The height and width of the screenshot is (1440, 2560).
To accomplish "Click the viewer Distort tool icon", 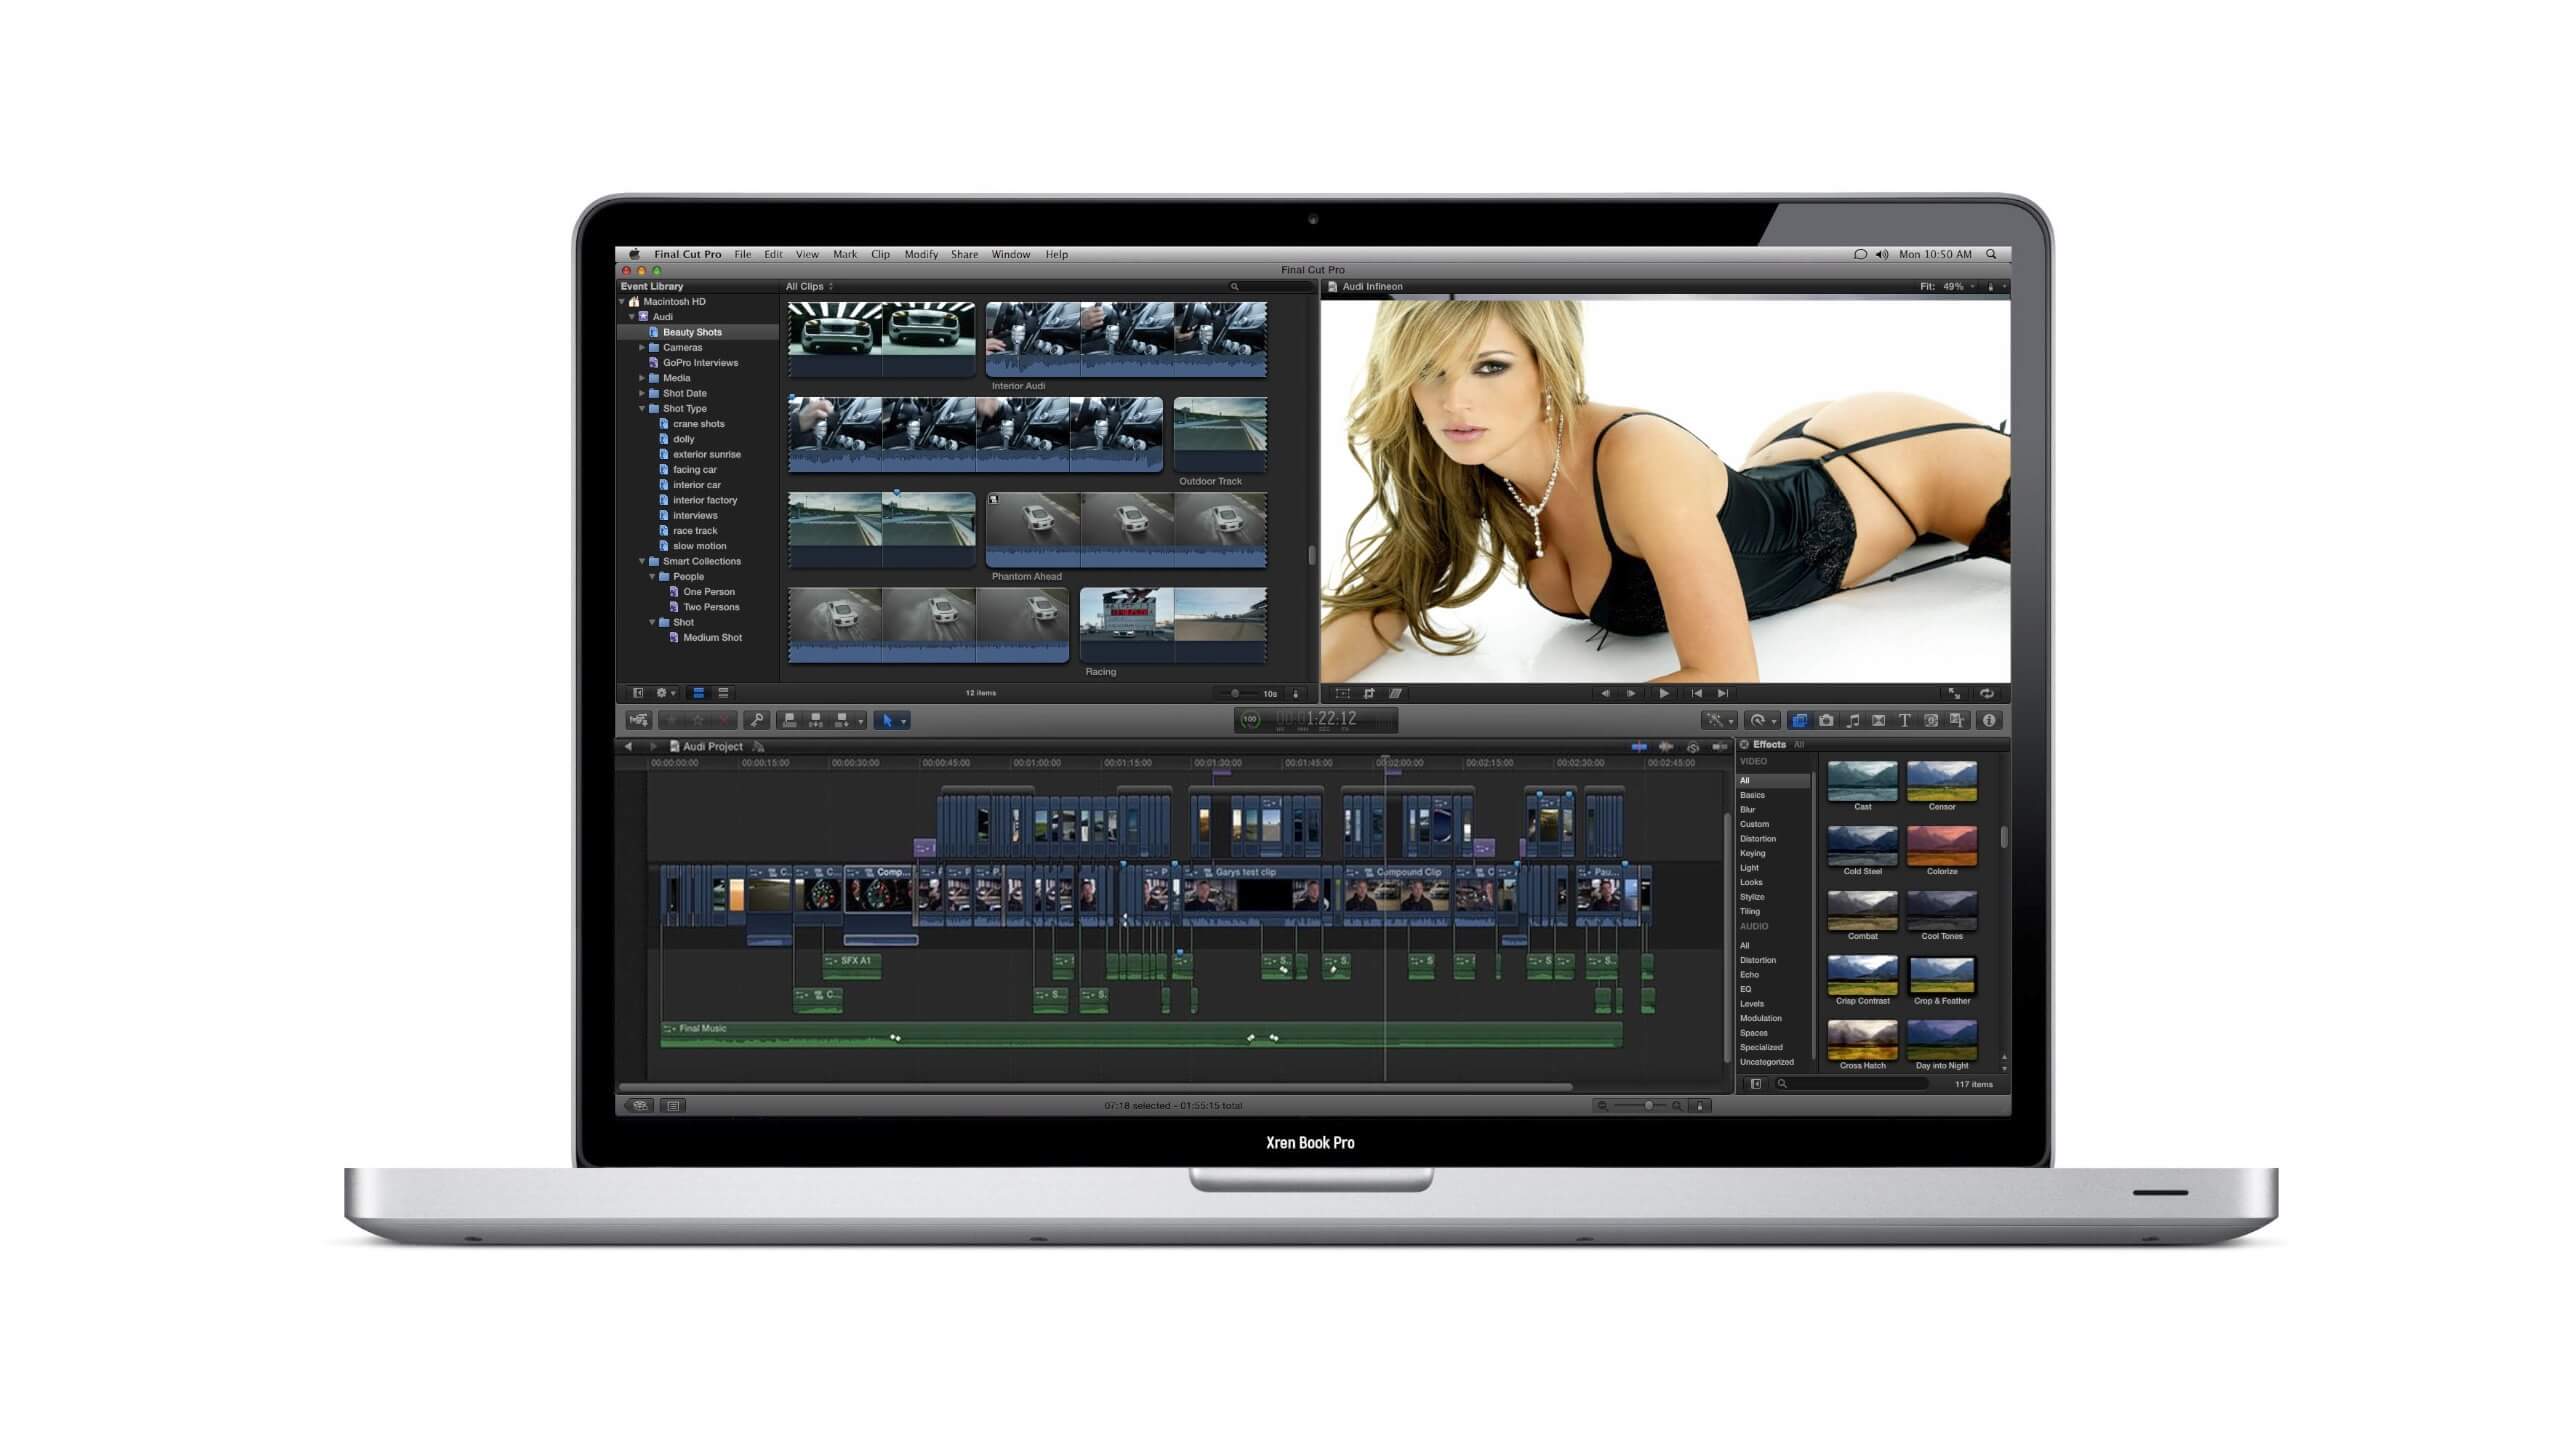I will click(1395, 693).
